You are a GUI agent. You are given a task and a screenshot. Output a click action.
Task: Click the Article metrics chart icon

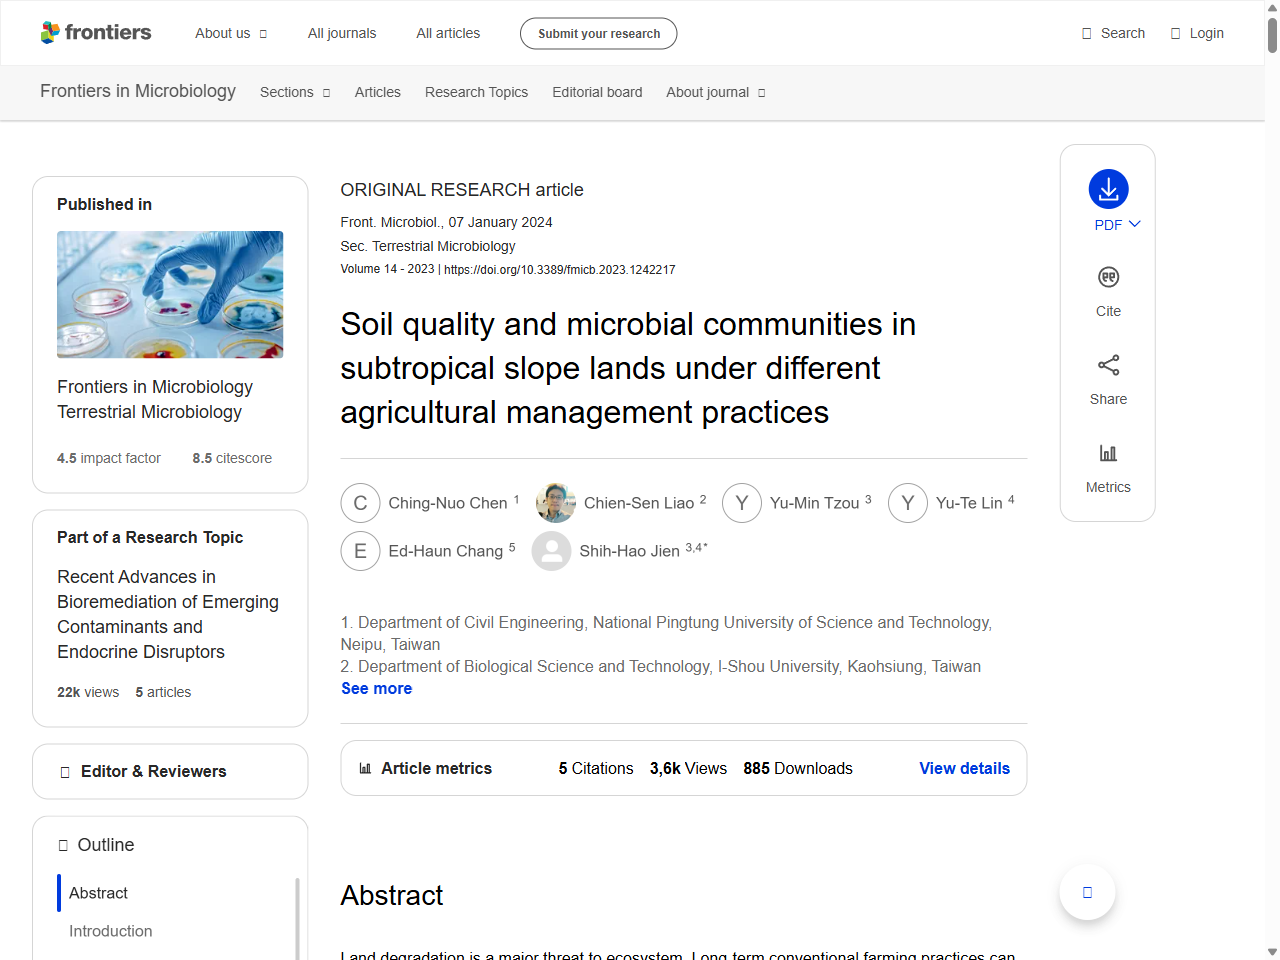point(365,768)
